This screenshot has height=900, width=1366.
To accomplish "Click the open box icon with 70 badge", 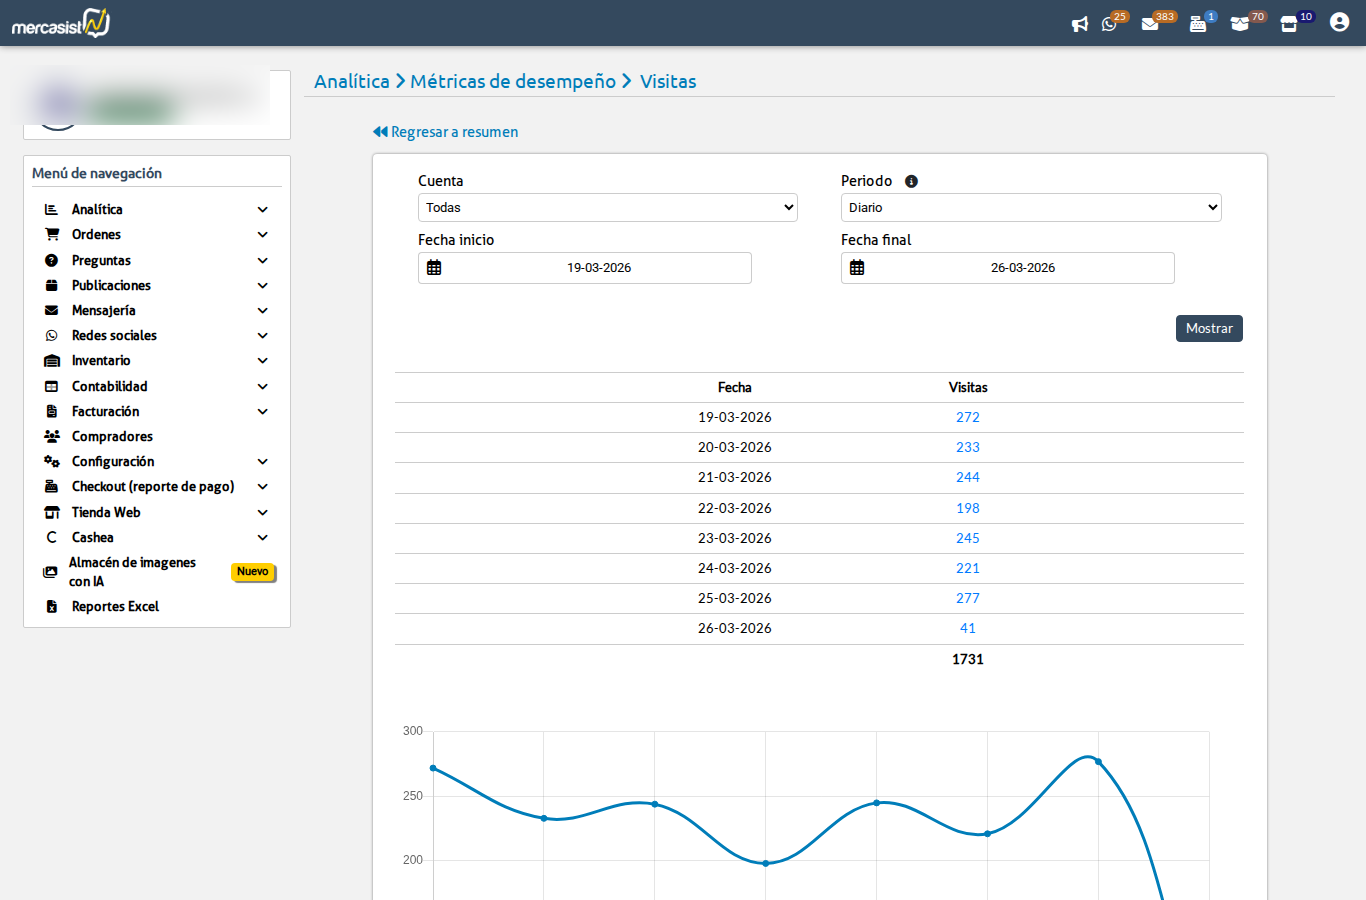I will tap(1240, 24).
